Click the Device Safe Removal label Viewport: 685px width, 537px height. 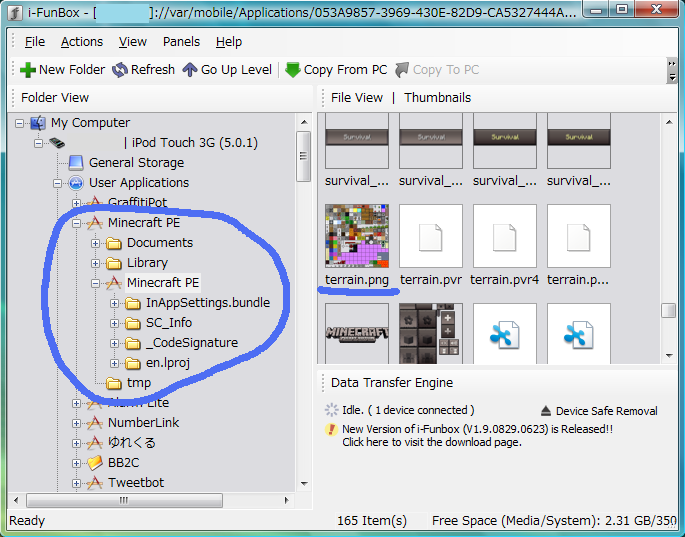pos(606,411)
